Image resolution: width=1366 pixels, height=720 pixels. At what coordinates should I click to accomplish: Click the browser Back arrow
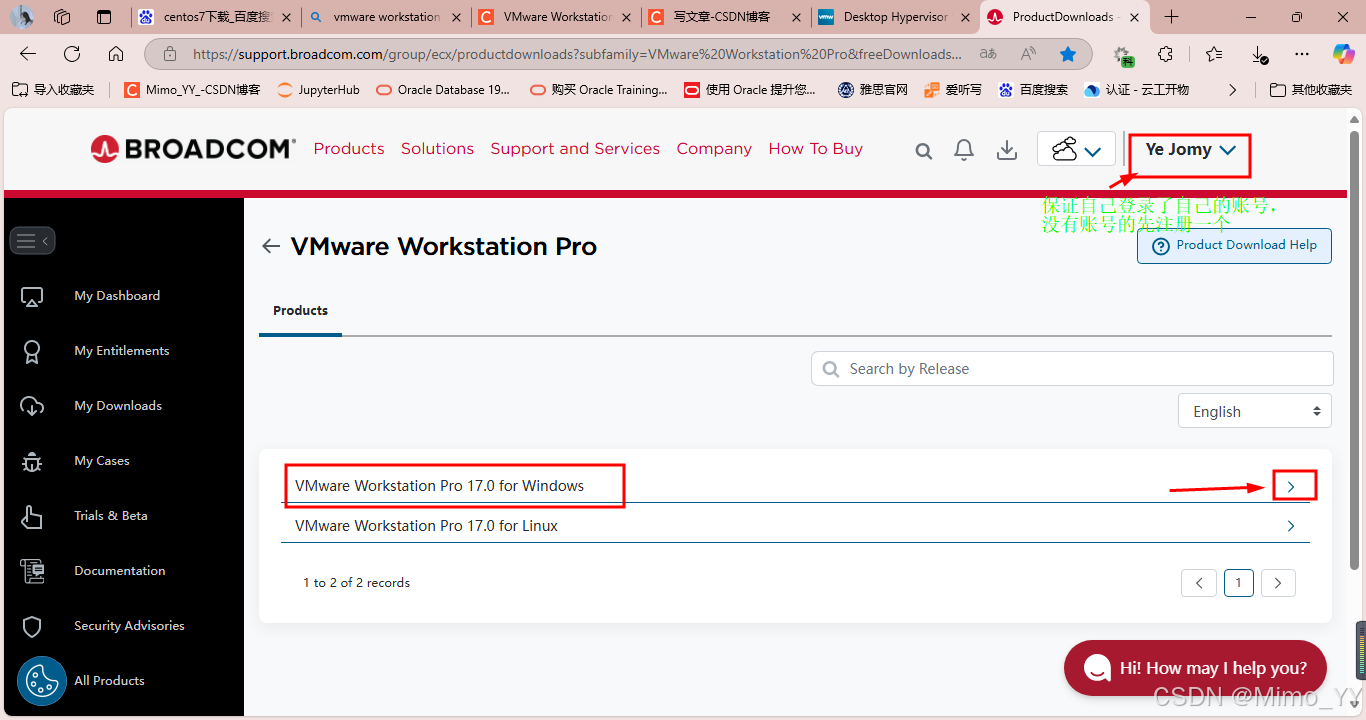coord(28,54)
